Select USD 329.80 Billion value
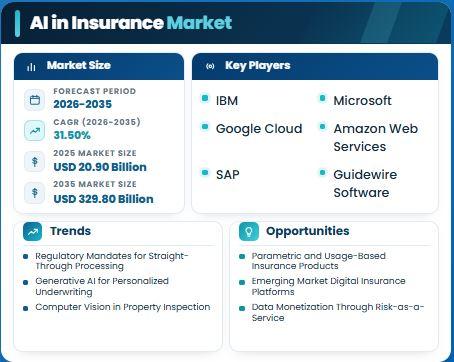The height and width of the screenshot is (362, 454). pyautogui.click(x=103, y=199)
